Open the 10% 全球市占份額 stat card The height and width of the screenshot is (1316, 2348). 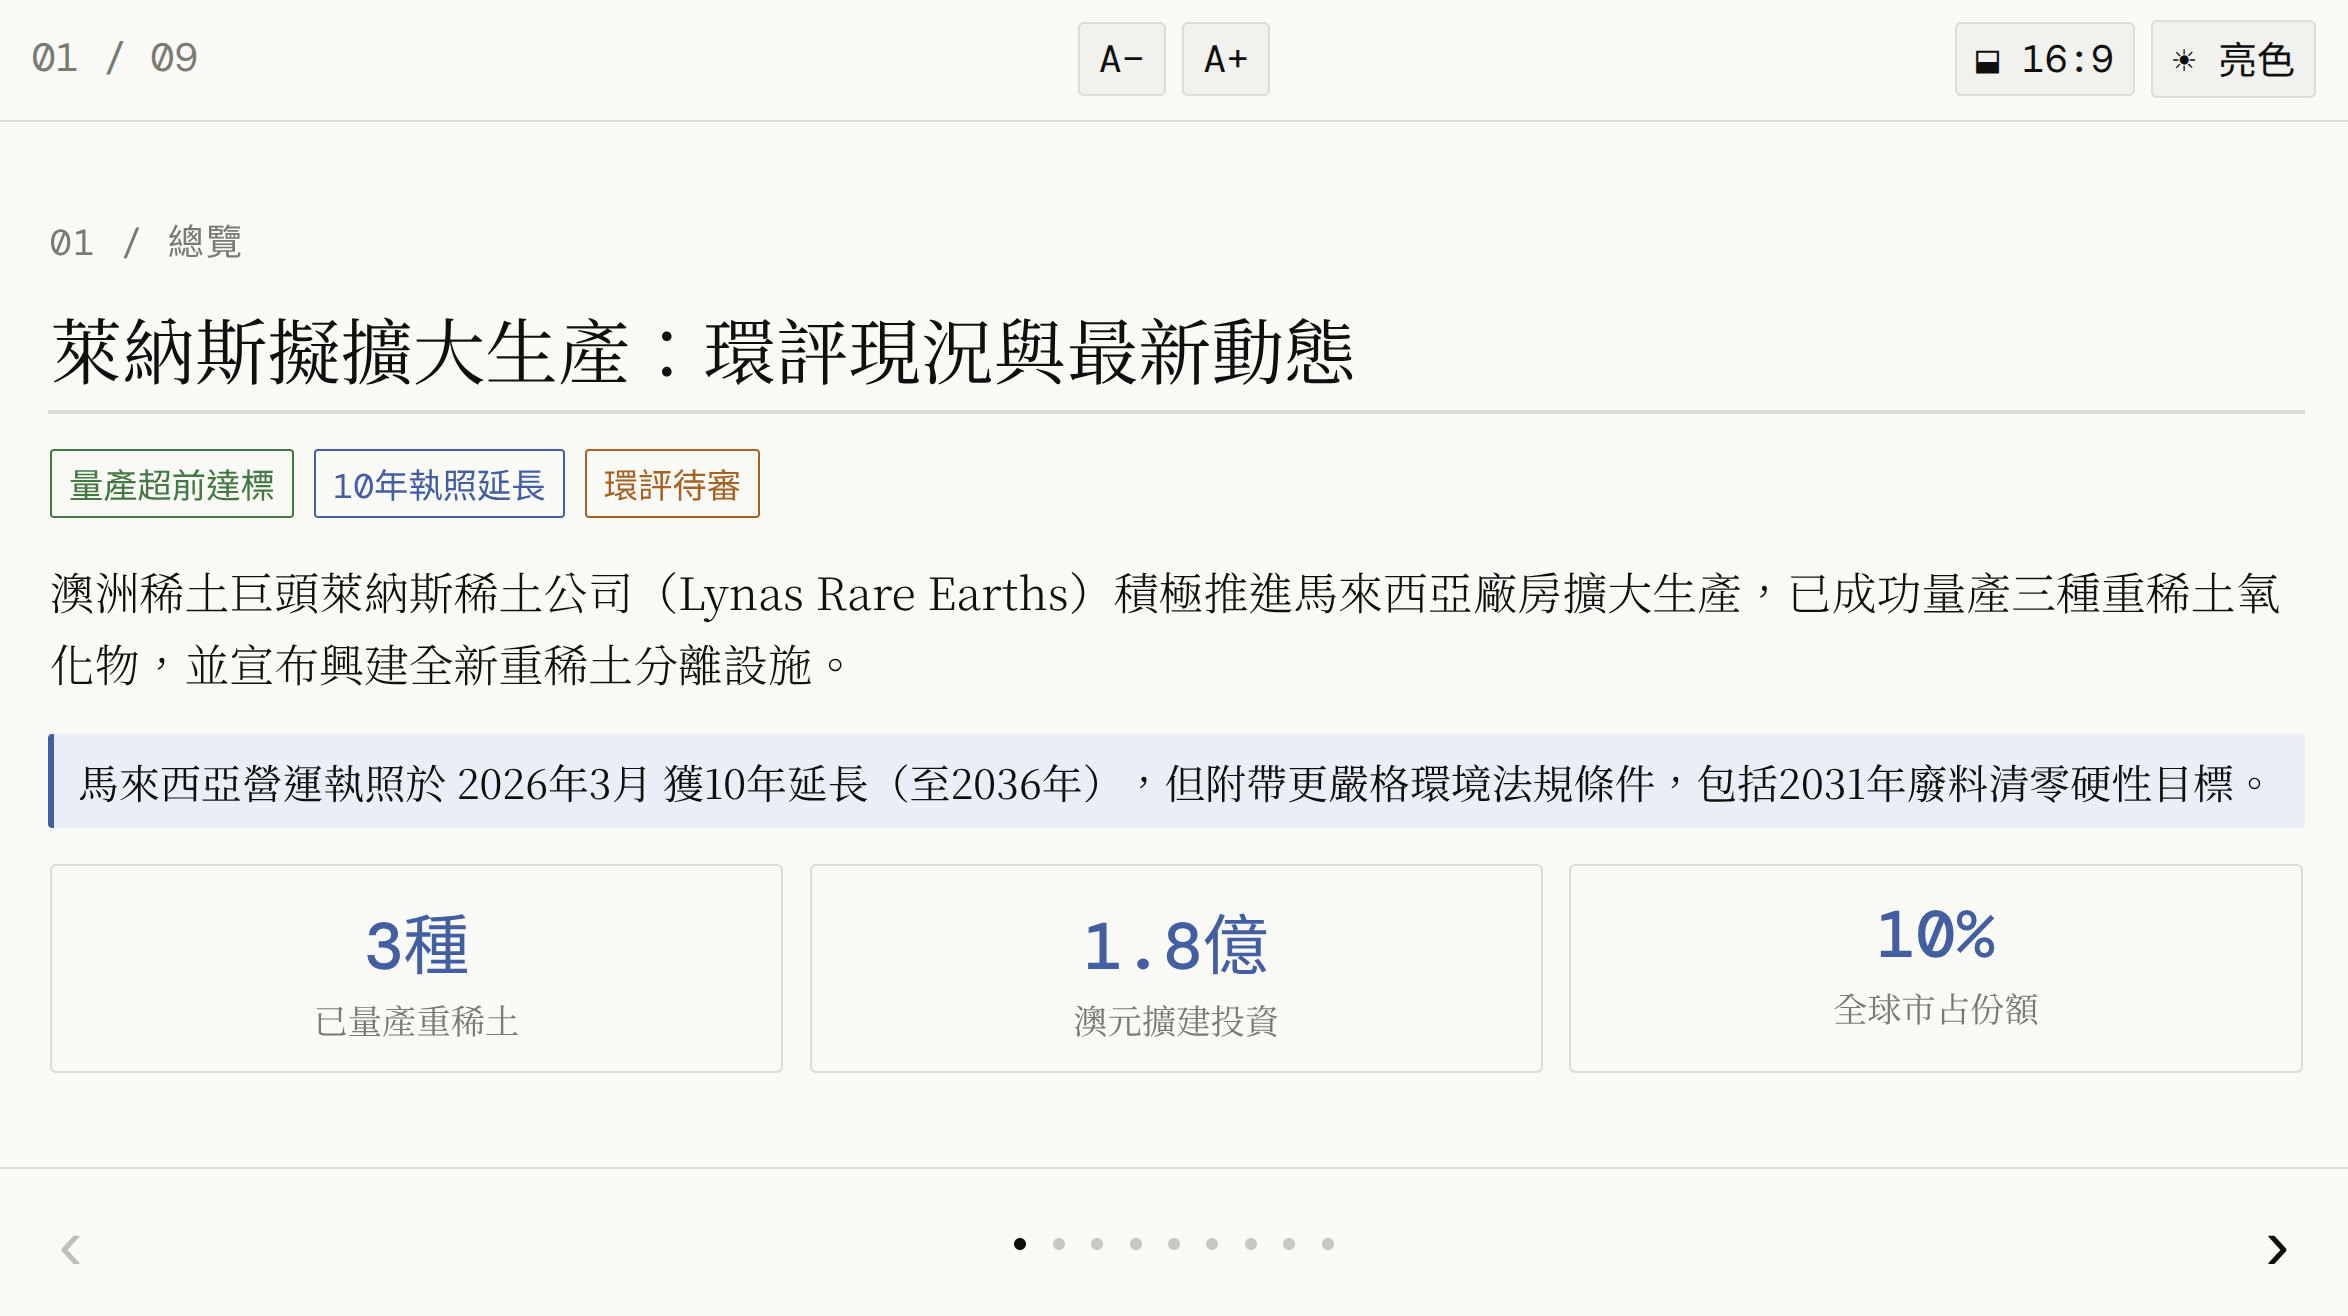tap(1935, 968)
